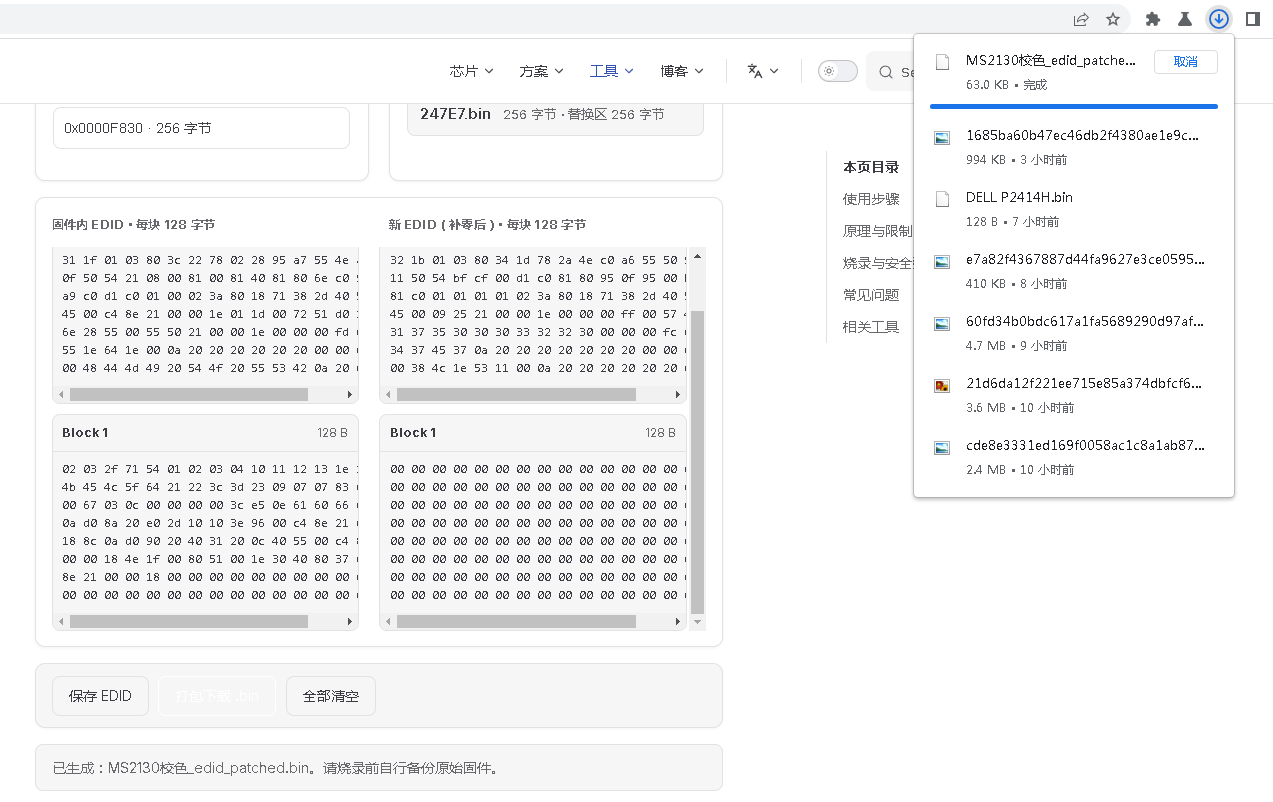Click right arrow of new EDID Block 0 scrollbar
Image resolution: width=1273 pixels, height=802 pixels.
678,395
